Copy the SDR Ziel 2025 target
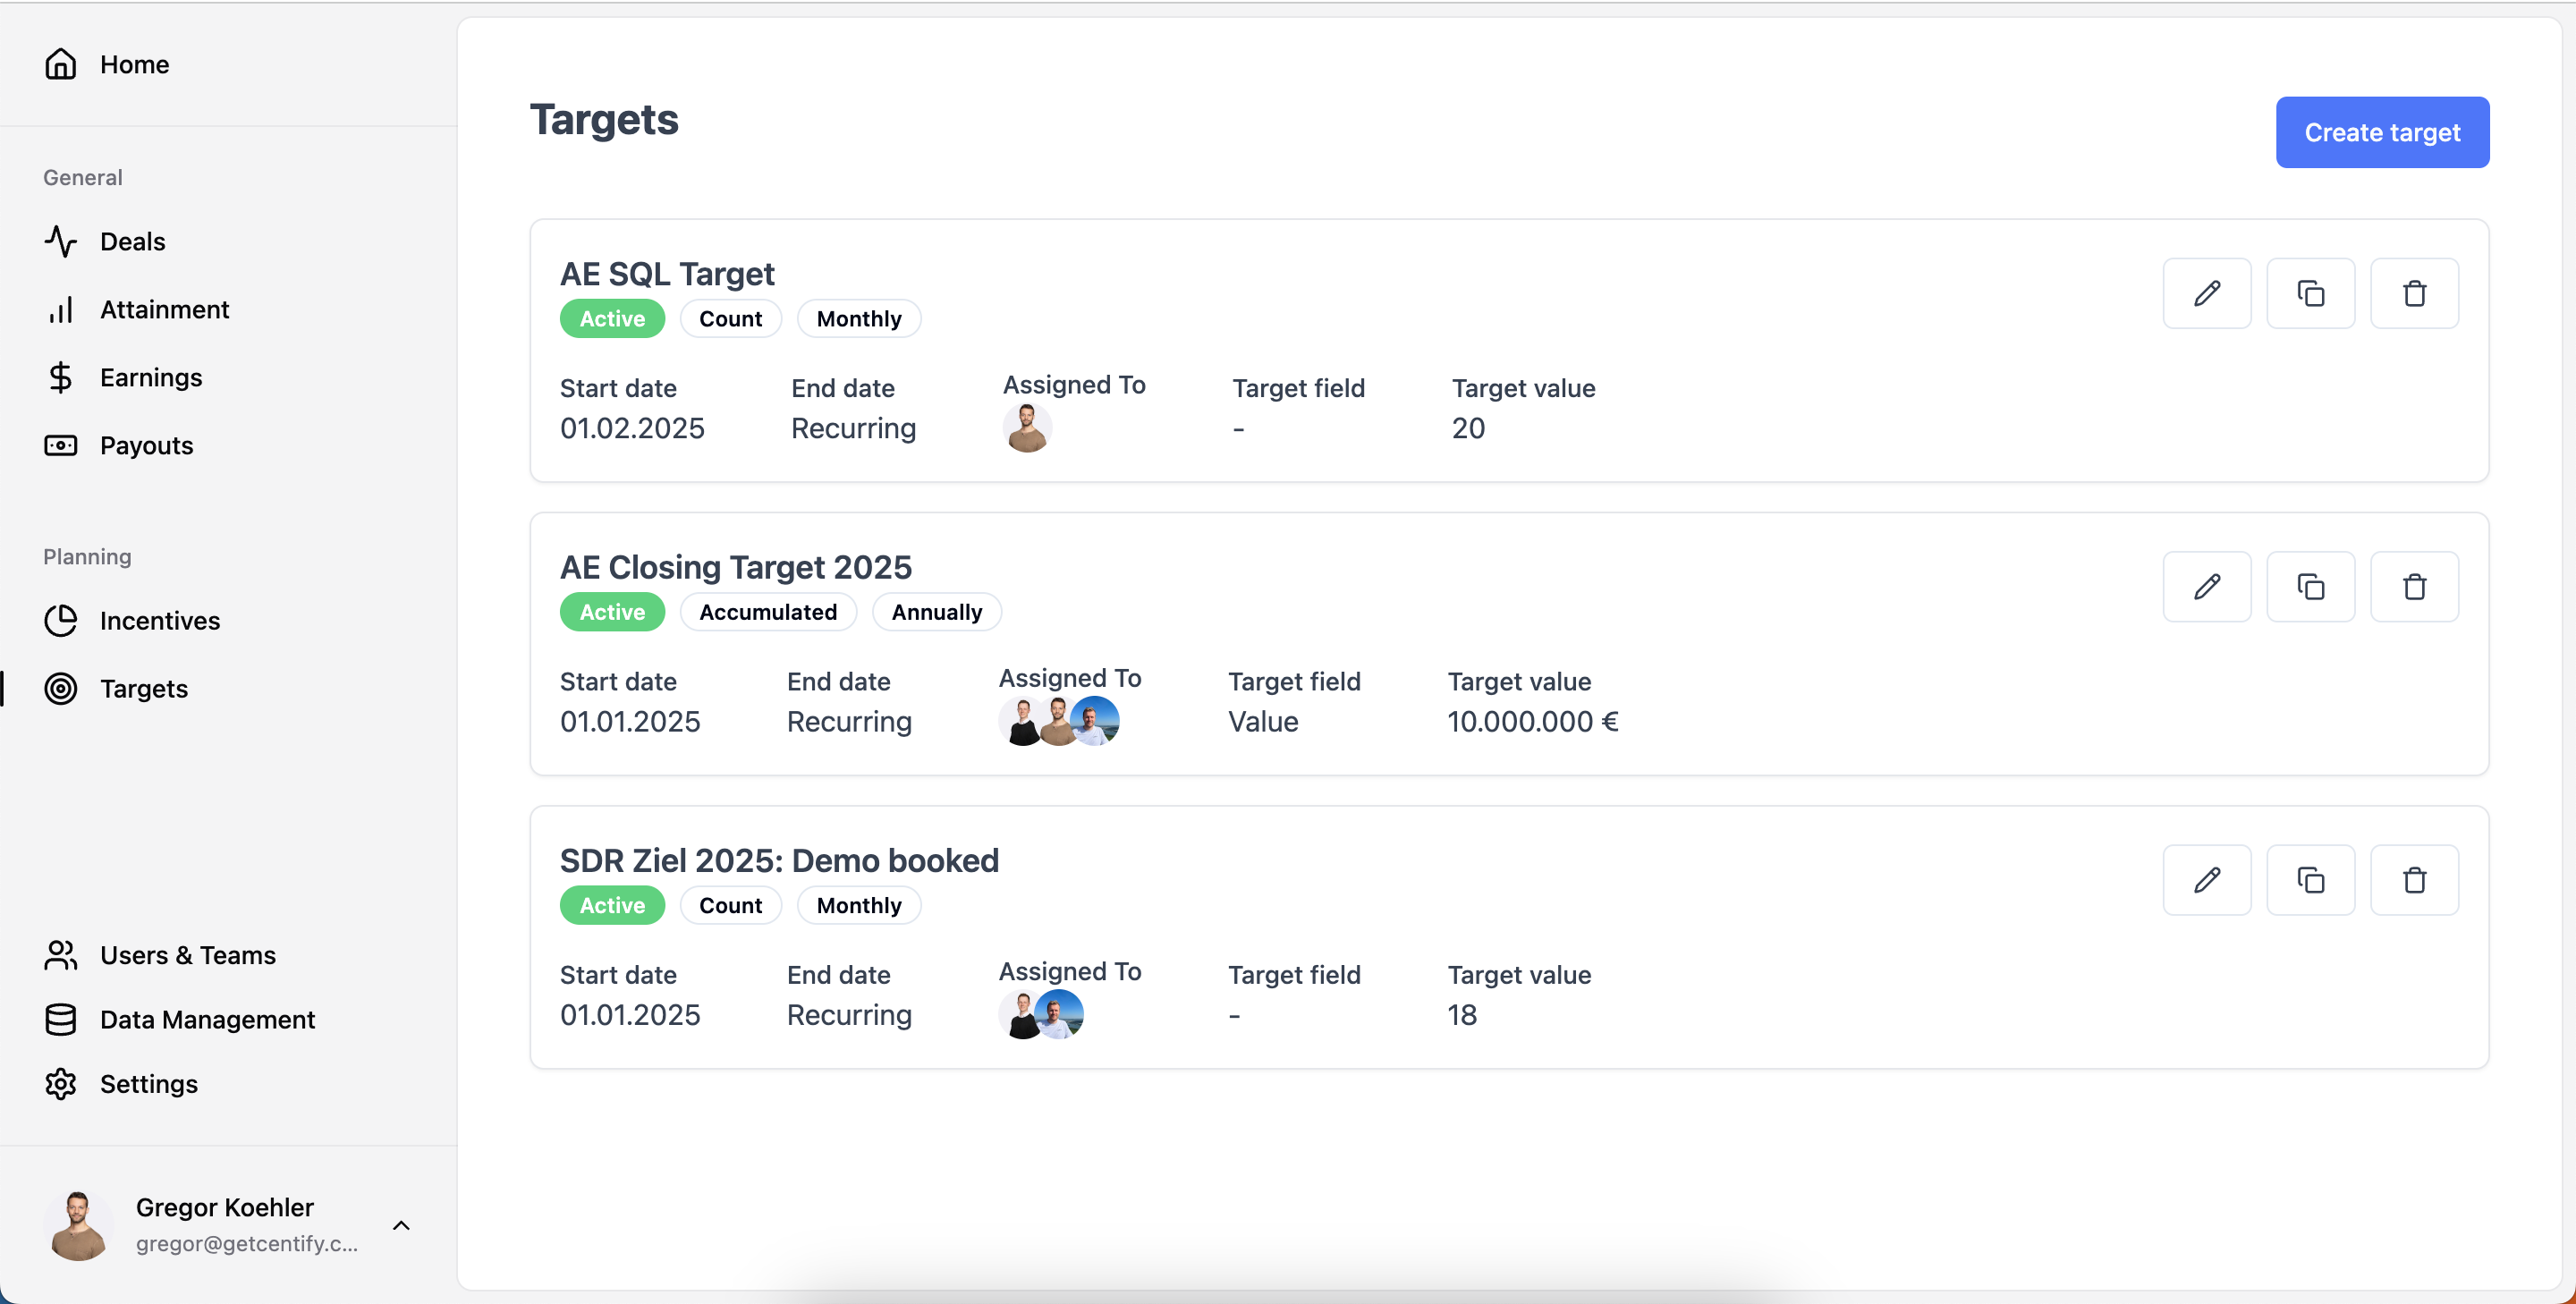Image resolution: width=2576 pixels, height=1304 pixels. pyautogui.click(x=2310, y=880)
